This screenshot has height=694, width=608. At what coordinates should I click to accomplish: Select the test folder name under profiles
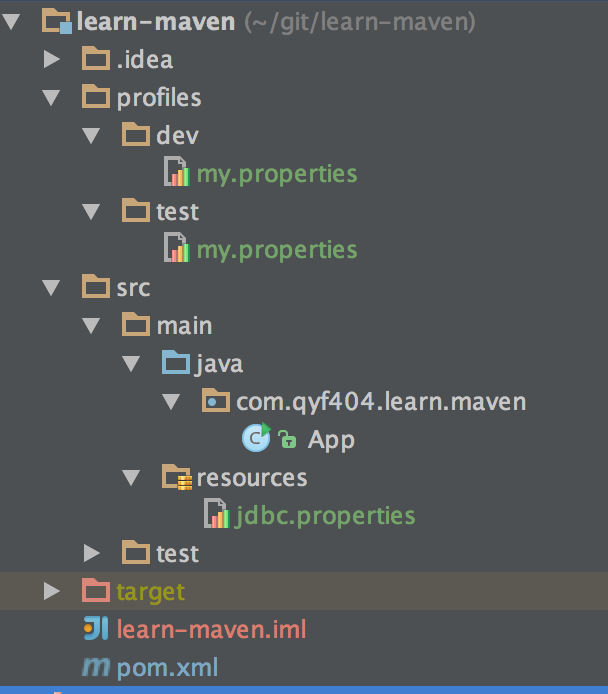[177, 212]
